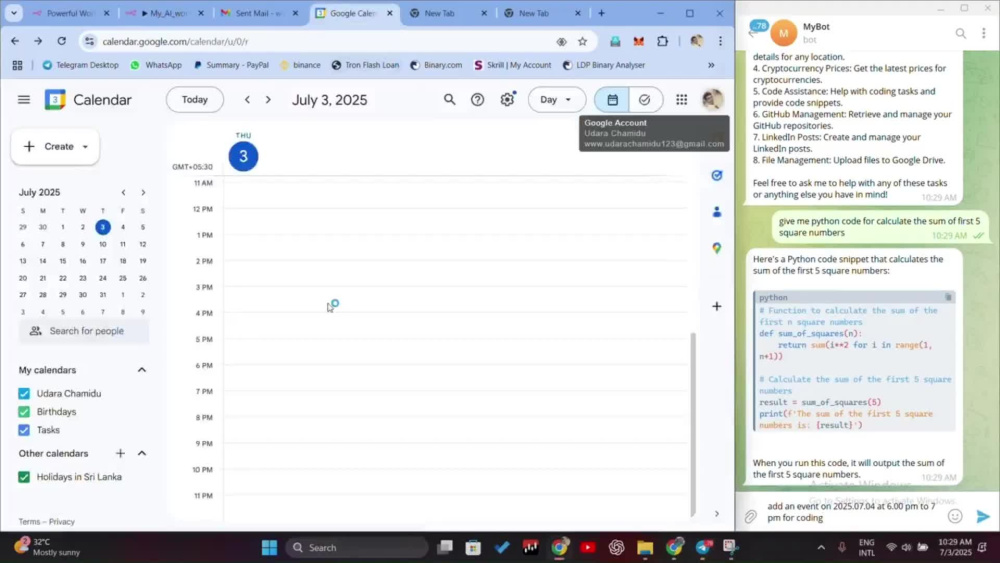Open Maps side panel icon
This screenshot has width=1000, height=563.
click(717, 248)
